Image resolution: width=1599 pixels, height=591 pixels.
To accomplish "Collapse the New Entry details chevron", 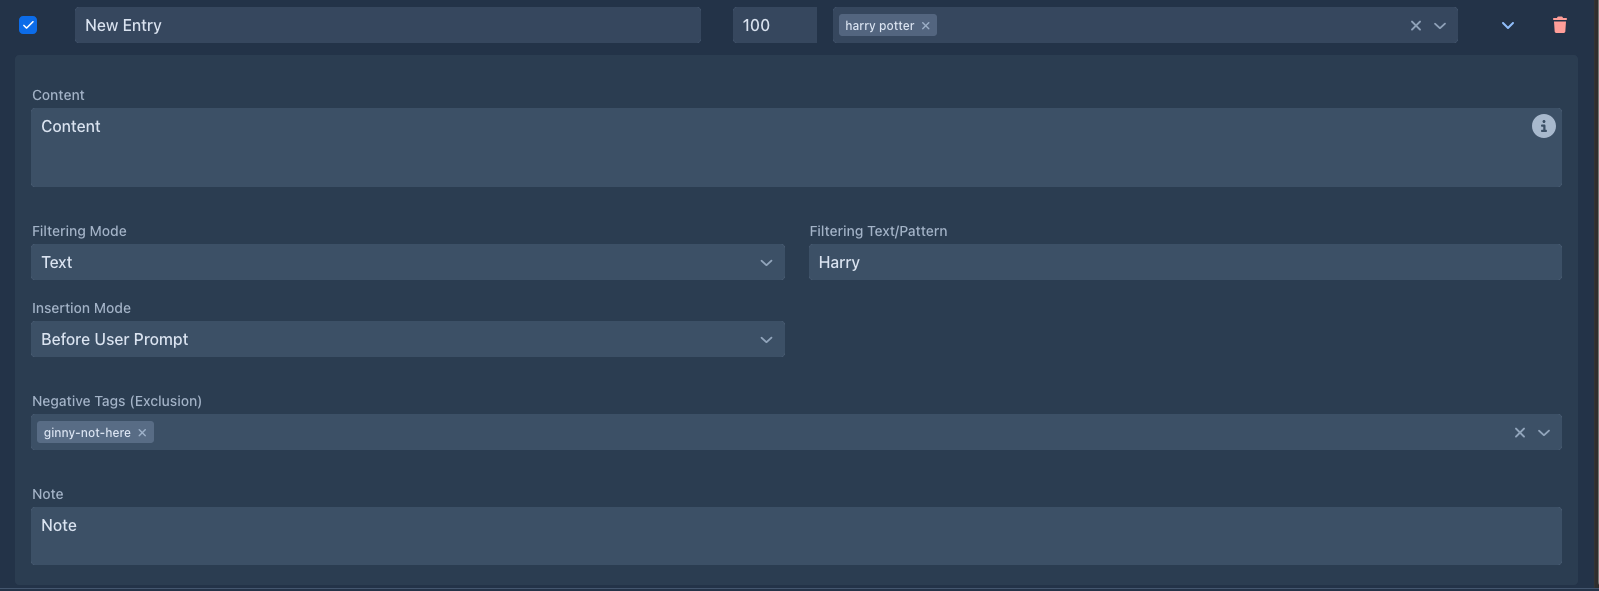I will 1507,25.
